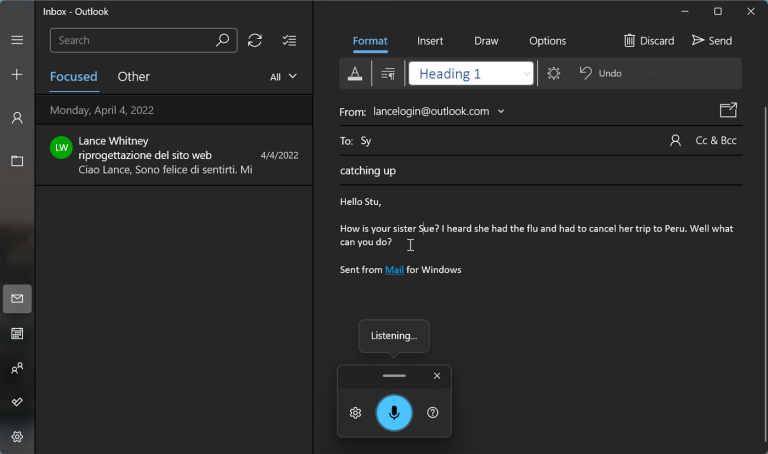Image resolution: width=768 pixels, height=454 pixels.
Task: Open voice typing settings gear
Action: coord(355,413)
